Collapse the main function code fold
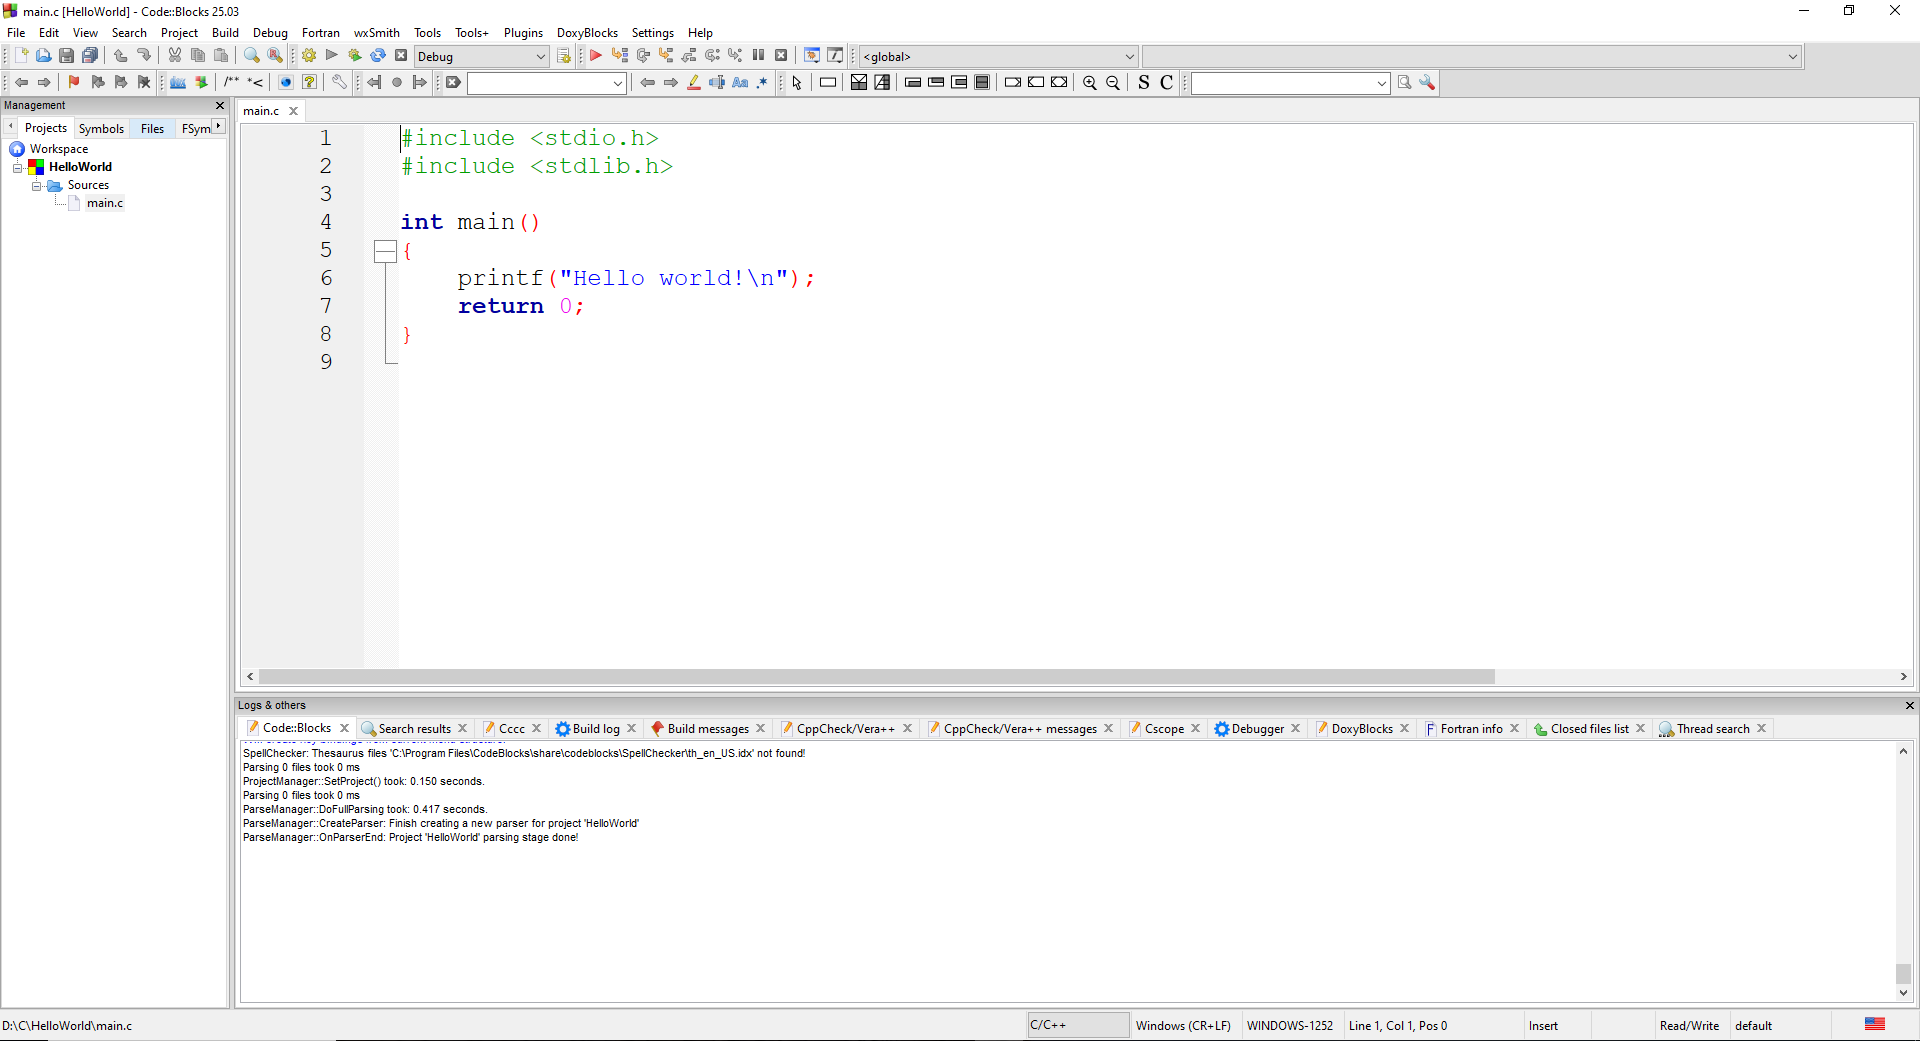 [x=385, y=251]
